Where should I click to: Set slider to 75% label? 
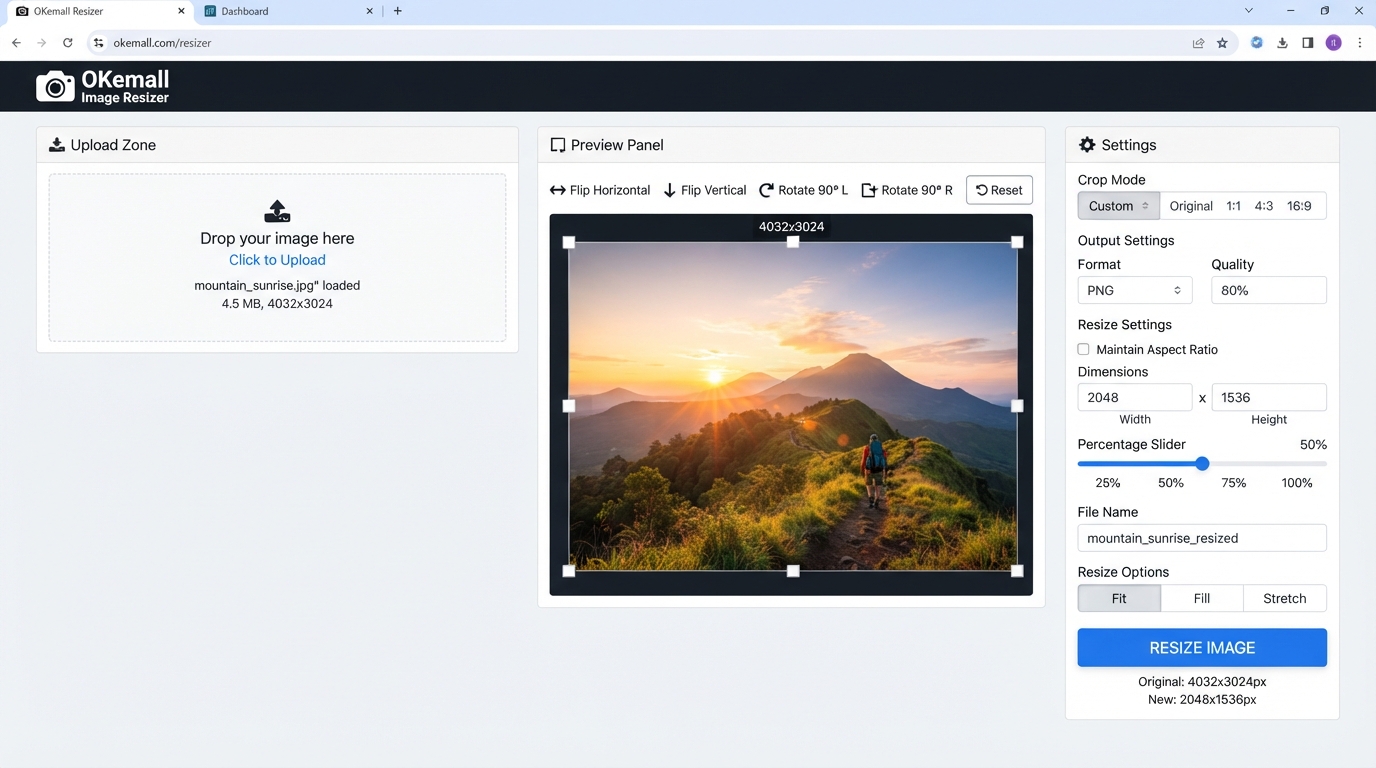point(1234,483)
